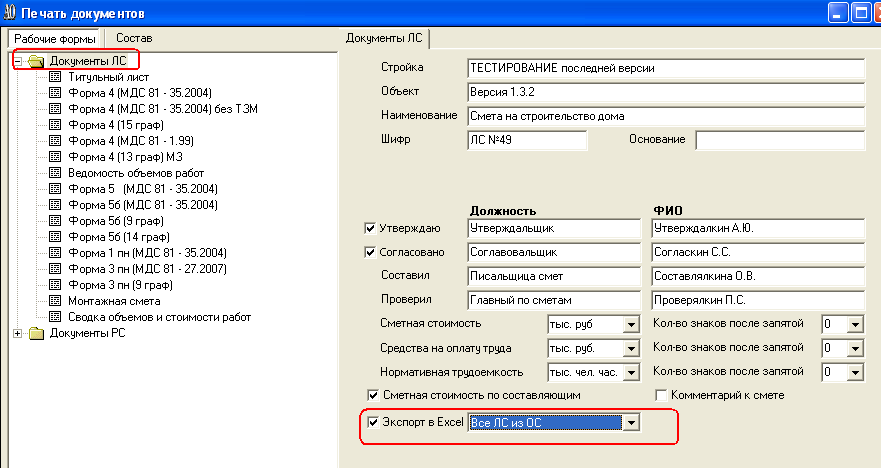Image resolution: width=881 pixels, height=468 pixels.
Task: Click the icon beside Монтажная смета
Action: 55,301
